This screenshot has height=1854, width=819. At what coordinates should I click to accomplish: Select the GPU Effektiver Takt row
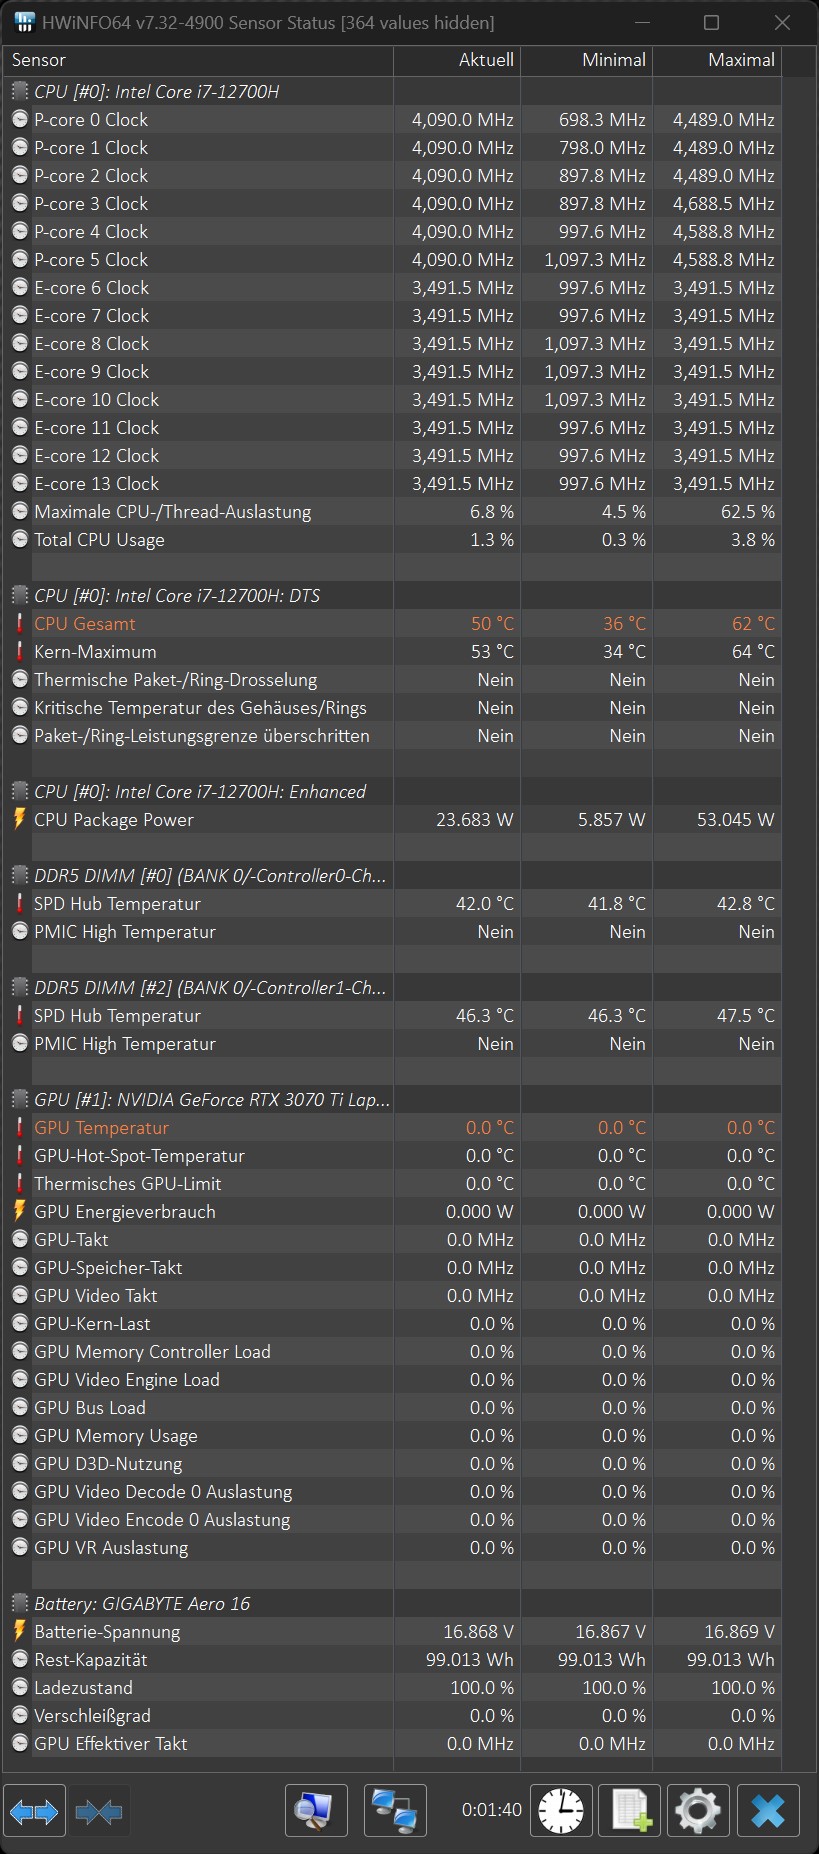point(392,1743)
